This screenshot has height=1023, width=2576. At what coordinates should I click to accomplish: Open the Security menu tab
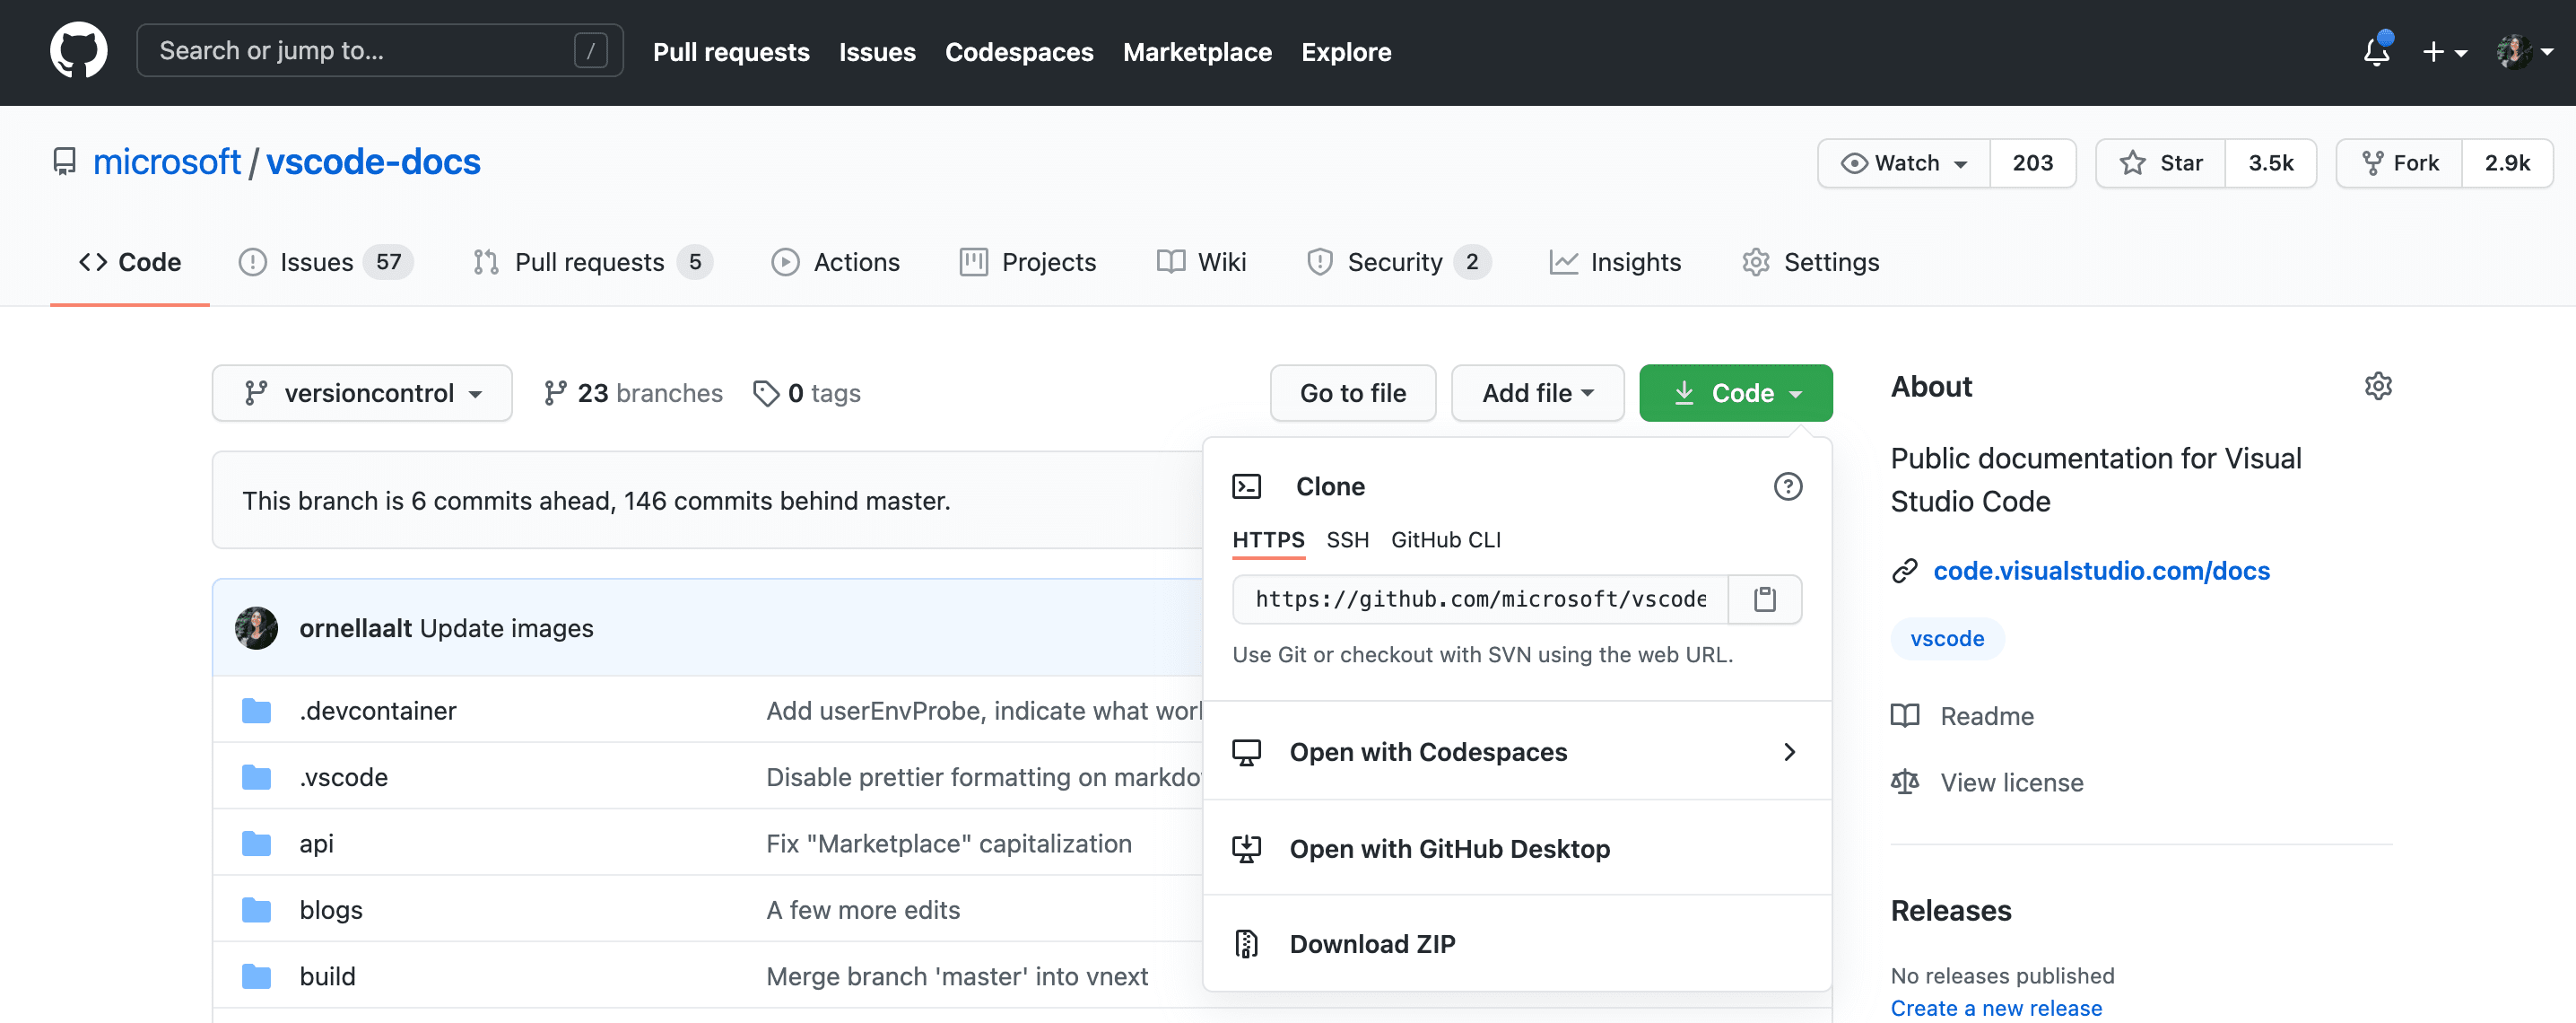click(x=1393, y=260)
